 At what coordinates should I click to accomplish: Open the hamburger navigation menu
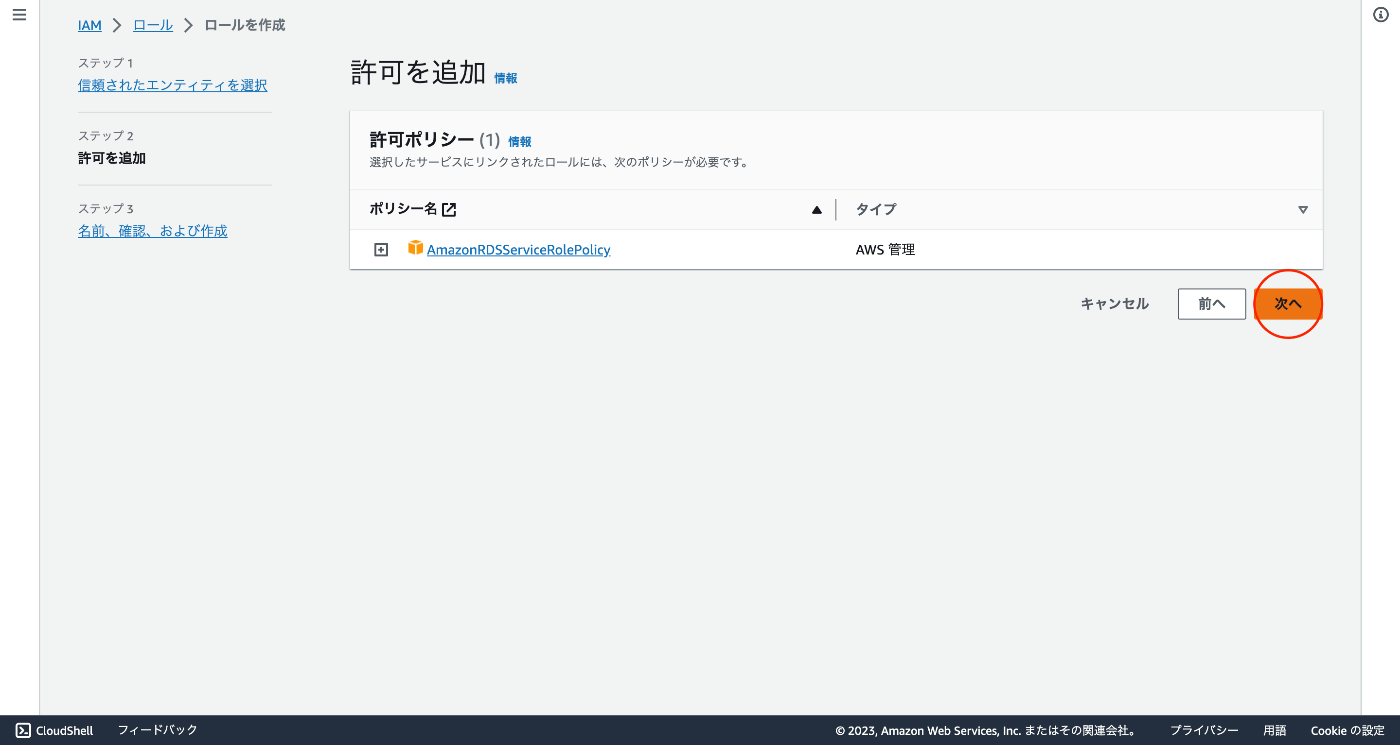coord(19,15)
